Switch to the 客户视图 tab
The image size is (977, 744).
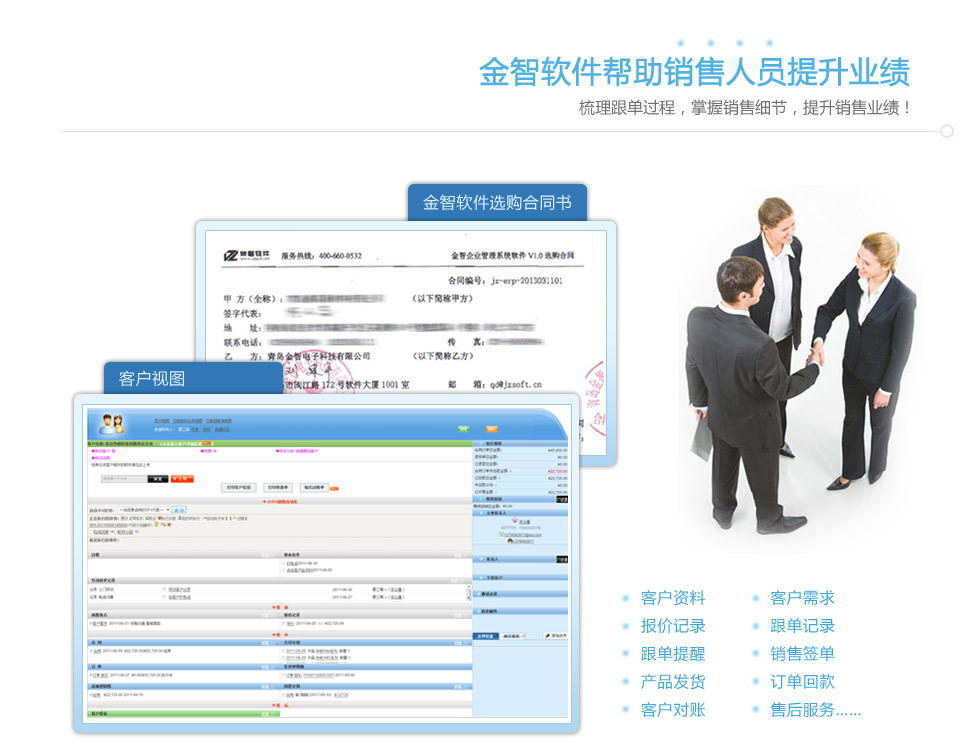pos(193,378)
